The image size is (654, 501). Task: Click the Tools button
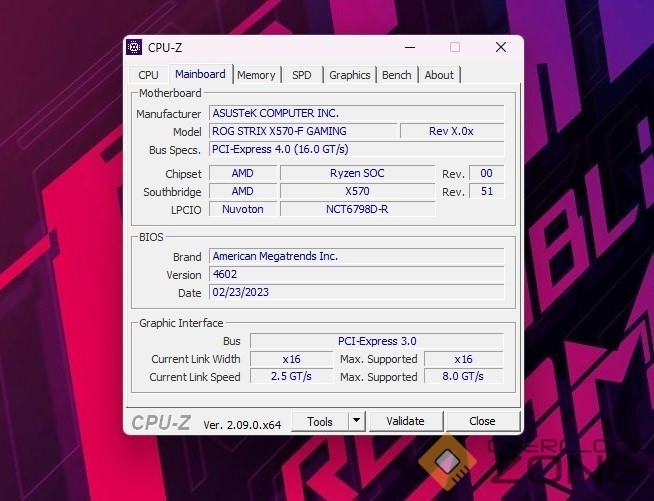point(319,421)
